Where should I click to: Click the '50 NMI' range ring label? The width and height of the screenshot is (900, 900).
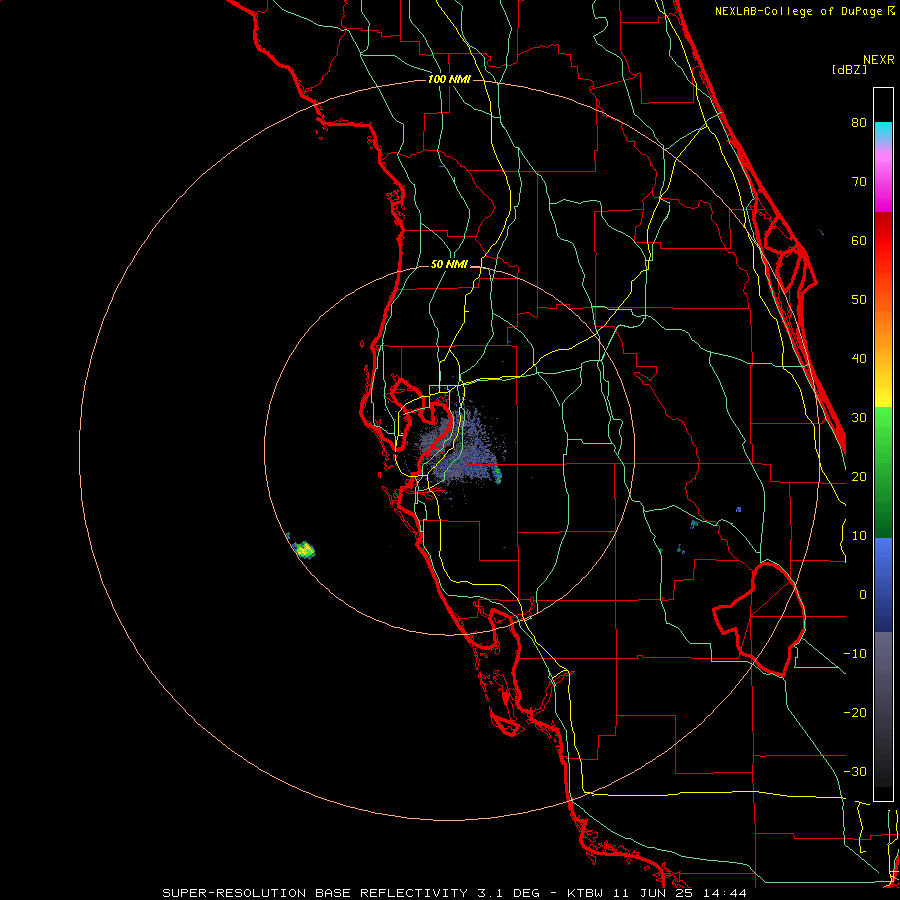click(x=449, y=265)
